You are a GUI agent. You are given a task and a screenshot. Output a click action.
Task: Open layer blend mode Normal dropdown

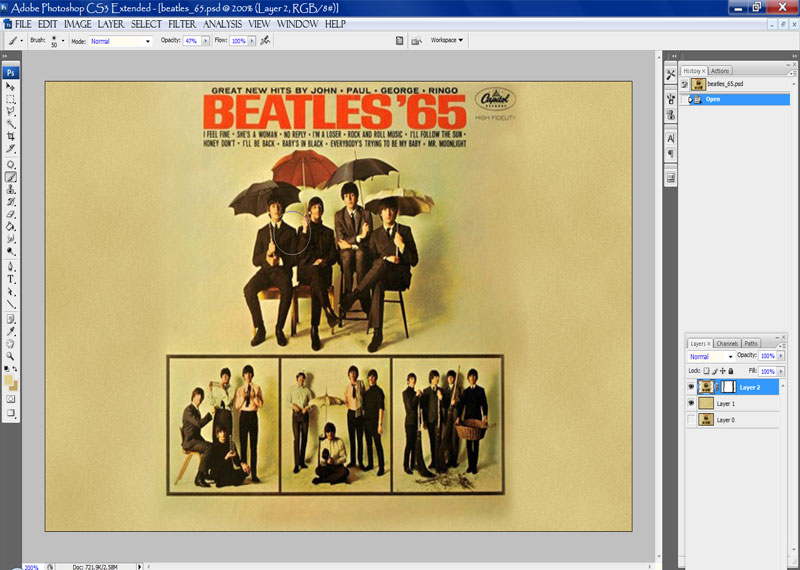pyautogui.click(x=711, y=356)
